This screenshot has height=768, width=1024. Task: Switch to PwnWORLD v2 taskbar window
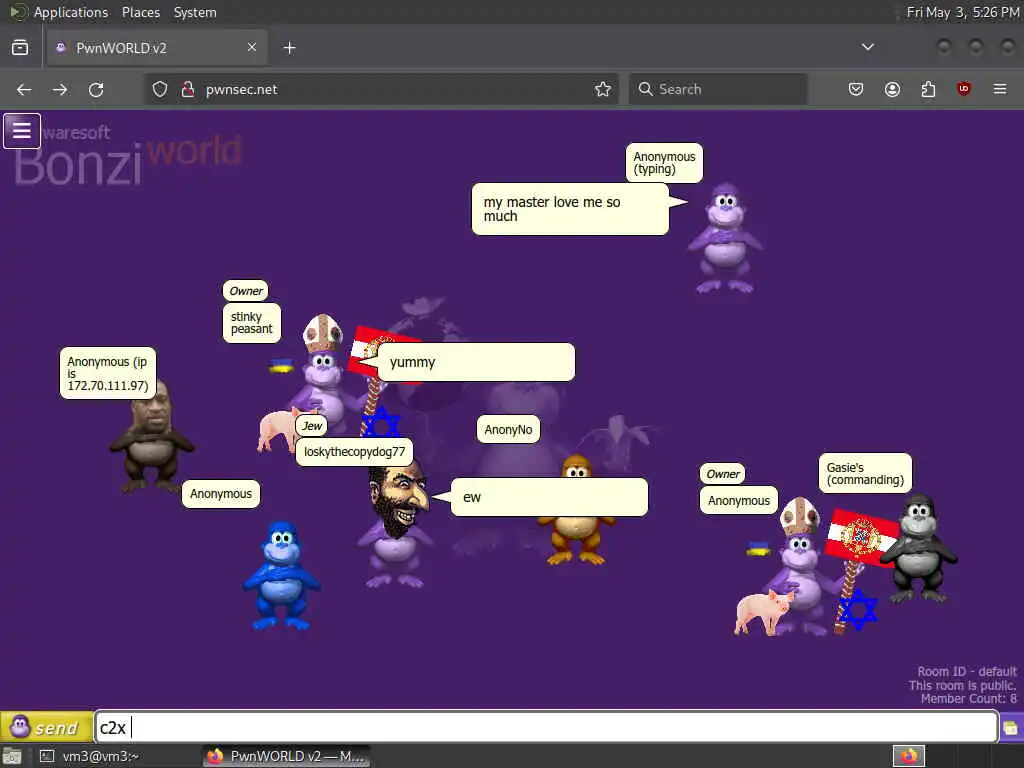286,756
